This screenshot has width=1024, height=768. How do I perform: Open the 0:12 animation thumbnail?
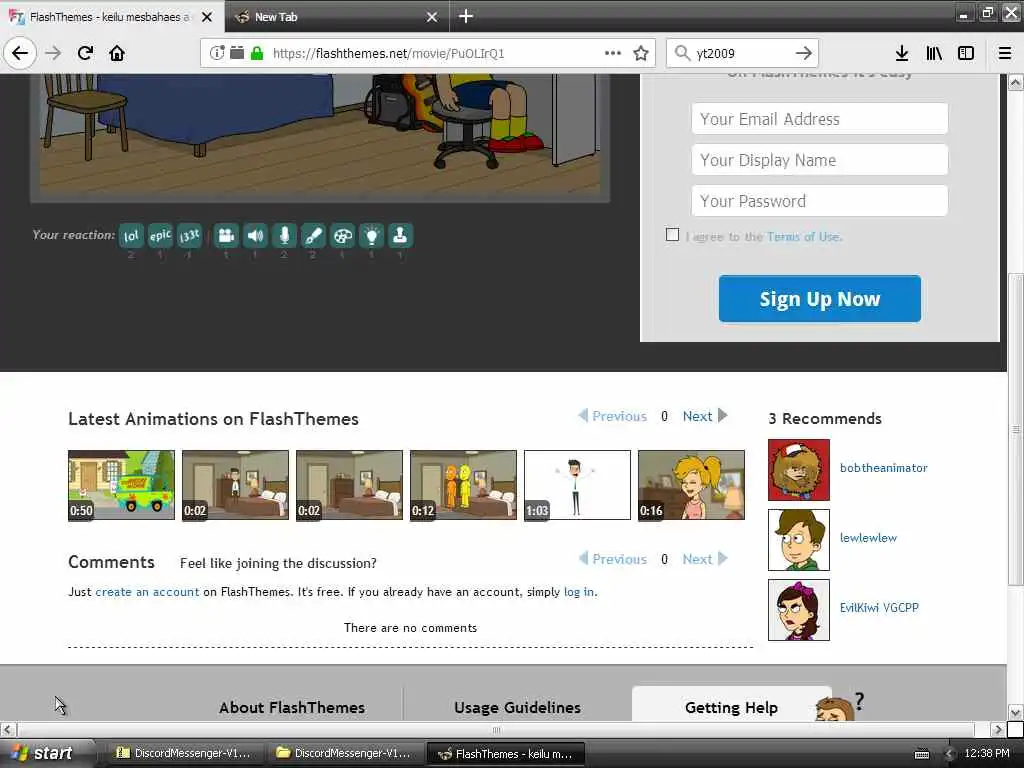click(x=463, y=485)
